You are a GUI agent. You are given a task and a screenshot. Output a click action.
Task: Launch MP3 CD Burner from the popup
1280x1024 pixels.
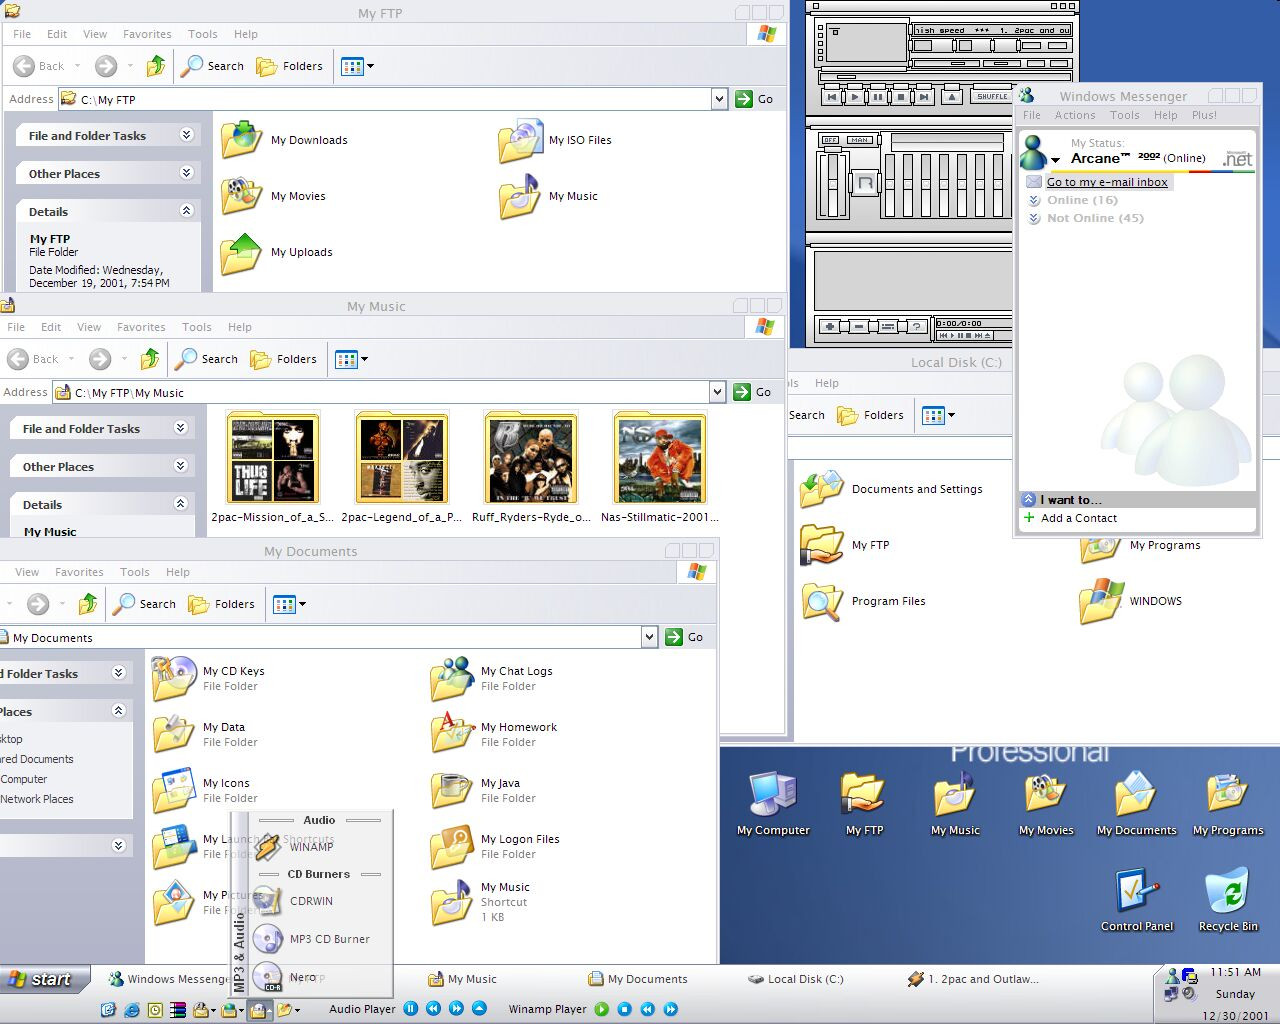point(312,939)
